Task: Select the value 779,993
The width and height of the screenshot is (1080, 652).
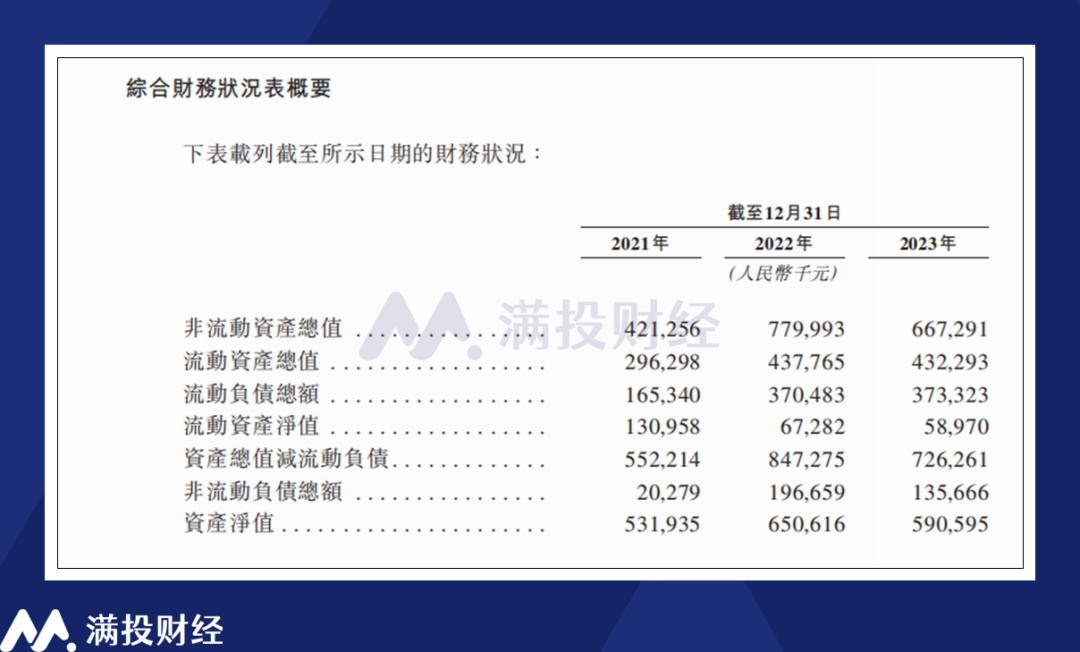Action: [x=806, y=329]
